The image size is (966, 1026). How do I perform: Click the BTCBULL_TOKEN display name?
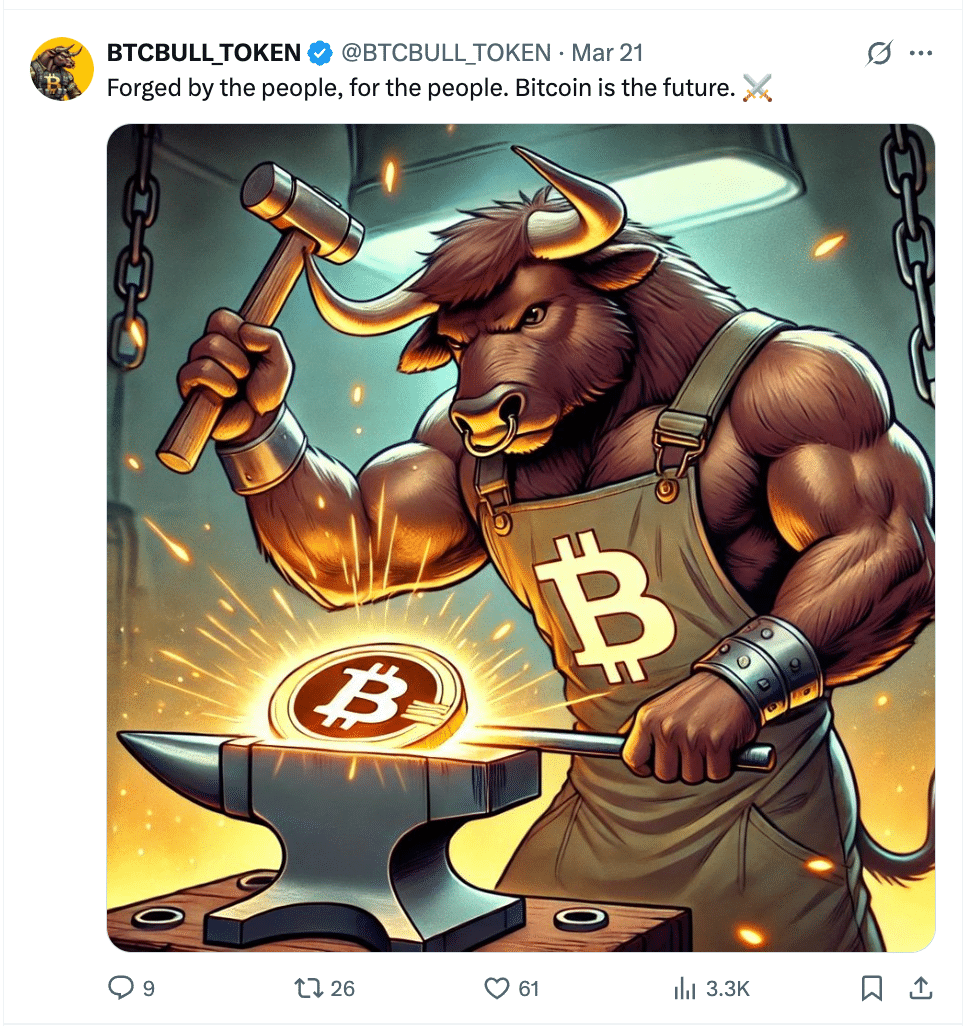(204, 53)
